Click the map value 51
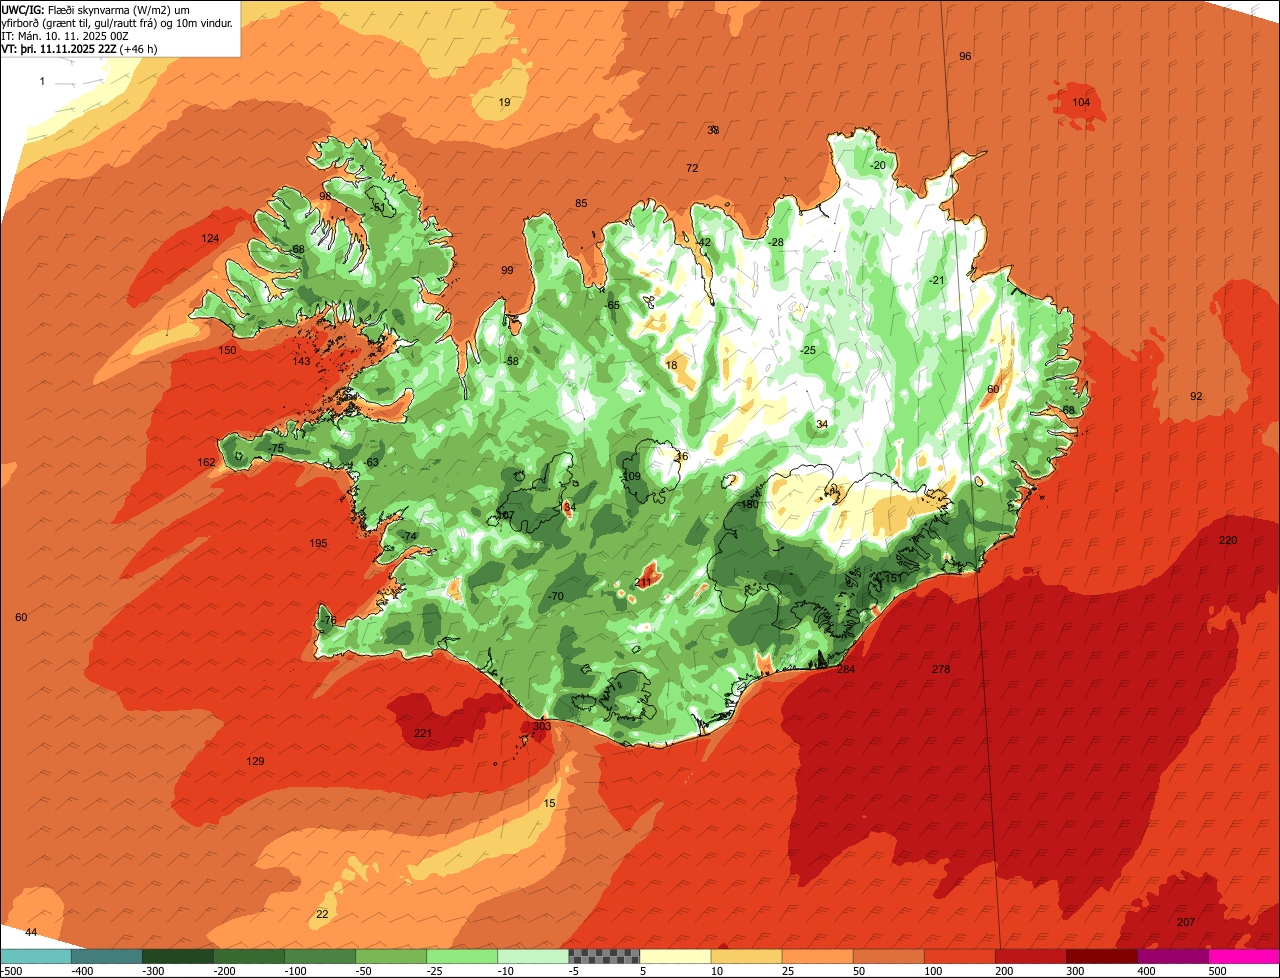Screen dimensions: 1280x978 (379, 207)
